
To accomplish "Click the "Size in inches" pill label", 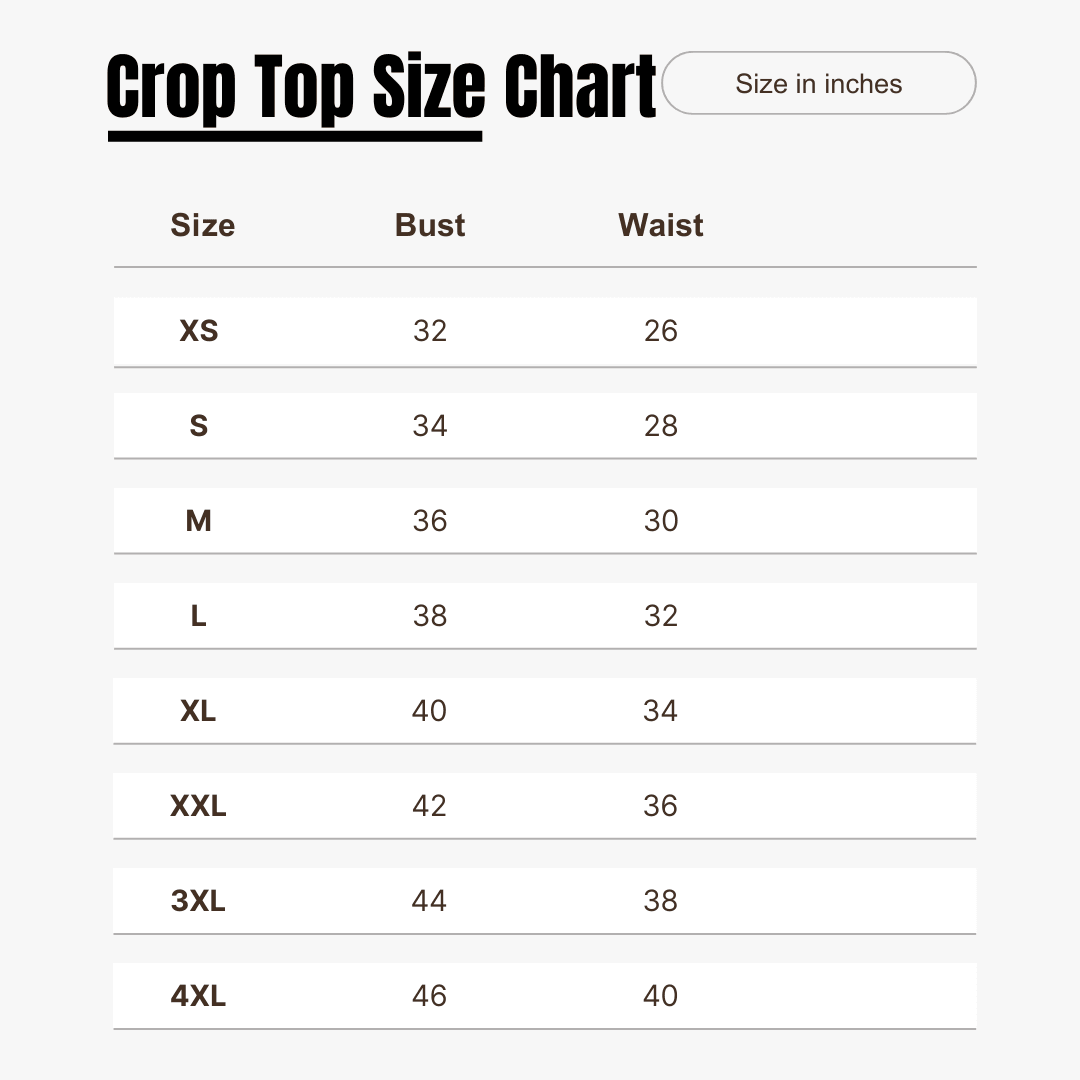I will pos(818,84).
